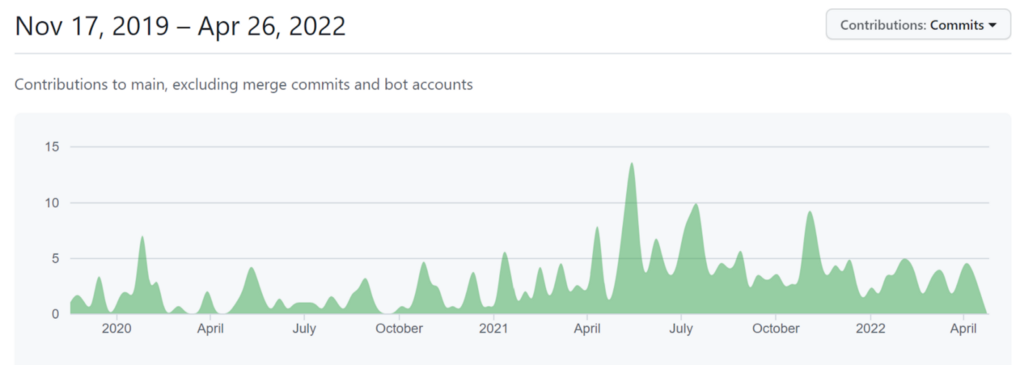The image size is (1024, 365).
Task: Click the peak just after October 2021
Action: click(809, 212)
